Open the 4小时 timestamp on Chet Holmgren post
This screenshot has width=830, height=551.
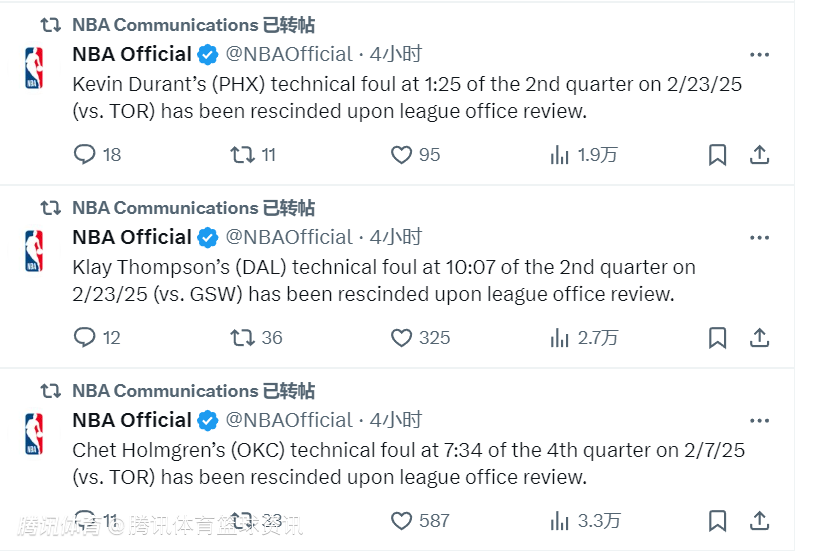(396, 420)
